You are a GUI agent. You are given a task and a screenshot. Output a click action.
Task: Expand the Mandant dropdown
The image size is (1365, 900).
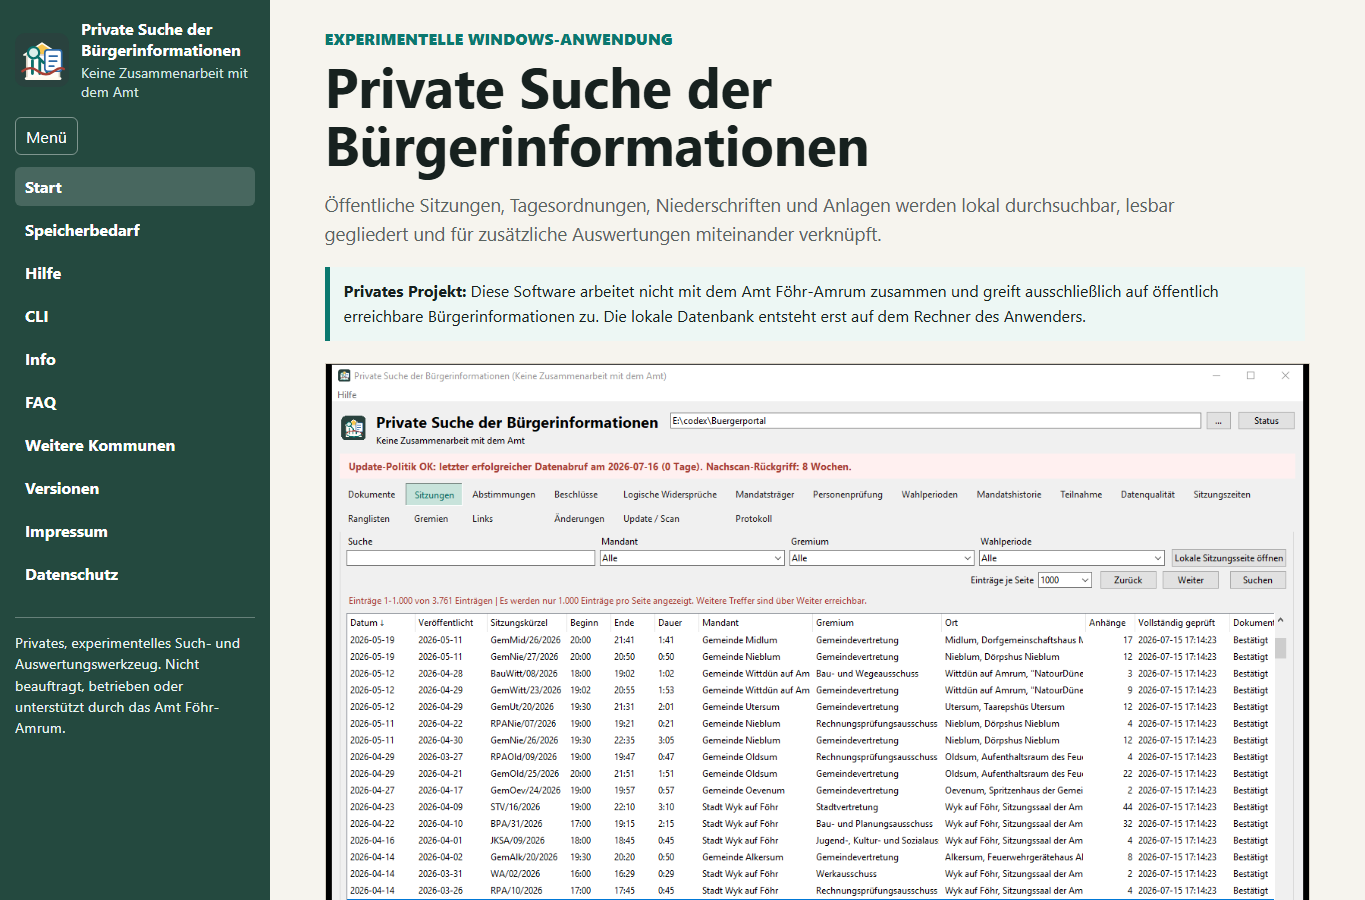(x=692, y=558)
